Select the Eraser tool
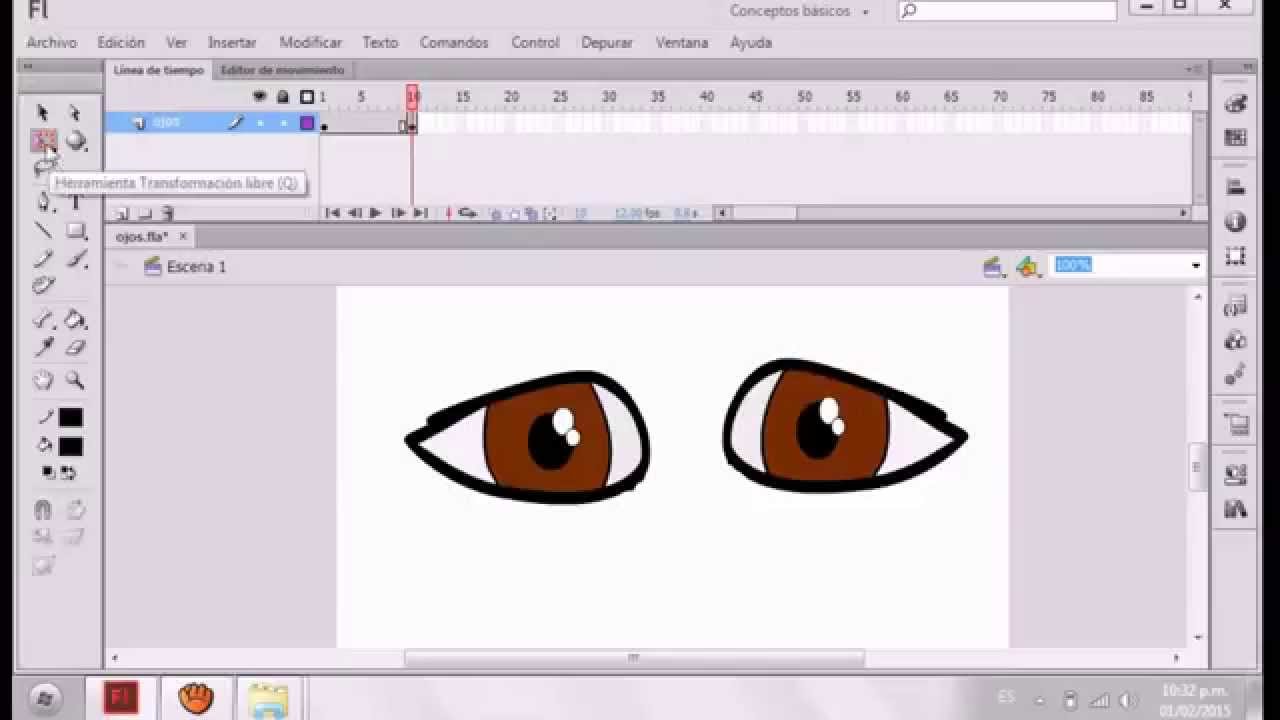 (x=76, y=347)
